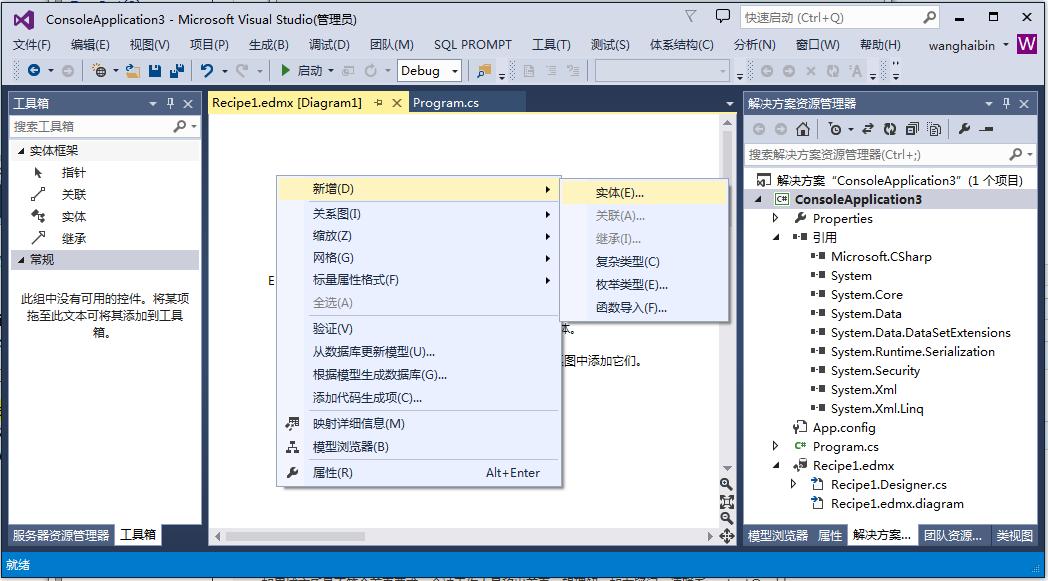Switch to 团队资源... bottom tab

[x=953, y=536]
